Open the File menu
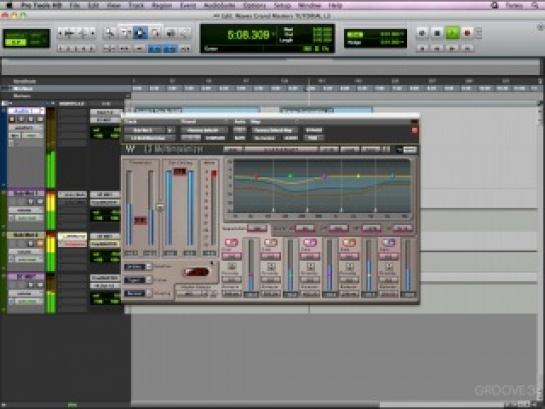545x409 pixels. (x=74, y=5)
